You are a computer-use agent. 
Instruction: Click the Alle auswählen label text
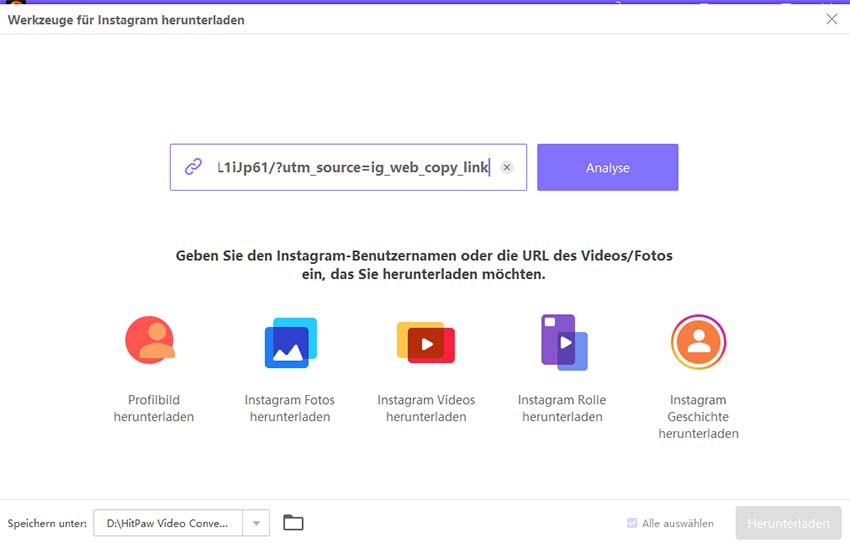tap(678, 523)
